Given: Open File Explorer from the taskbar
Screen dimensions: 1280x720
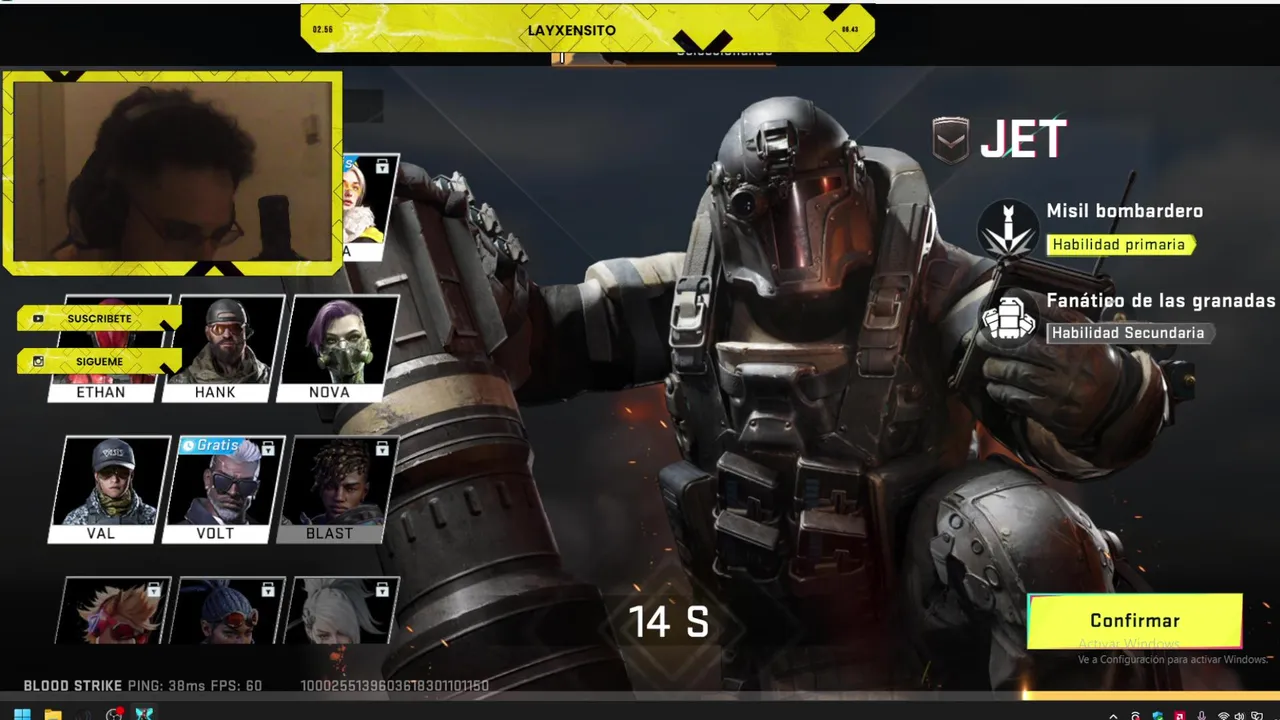Looking at the screenshot, I should coord(53,714).
